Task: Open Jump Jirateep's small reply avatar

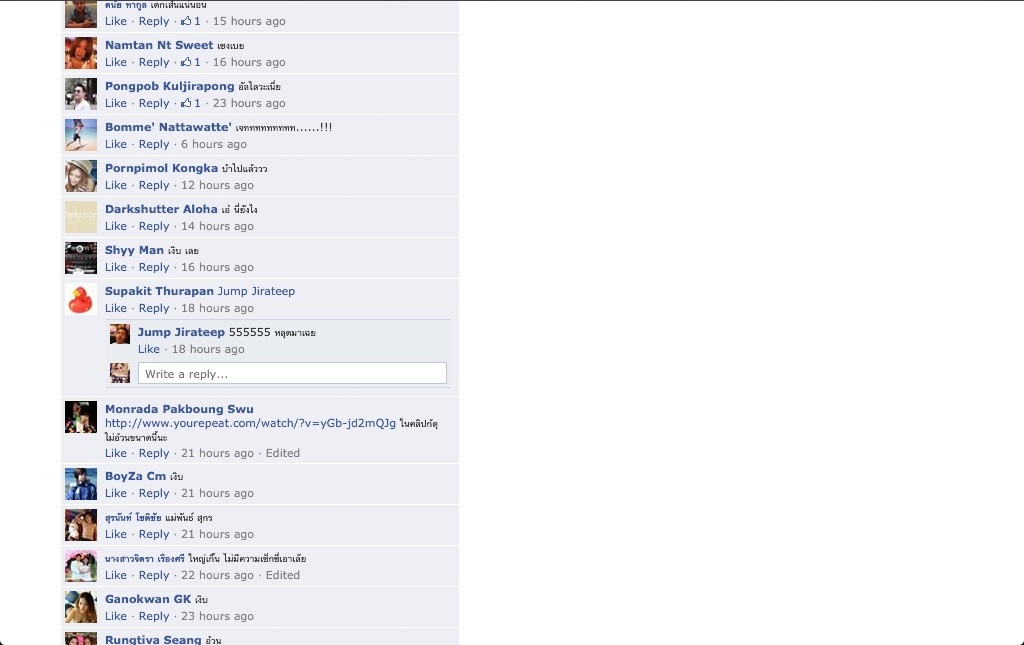Action: coord(120,334)
